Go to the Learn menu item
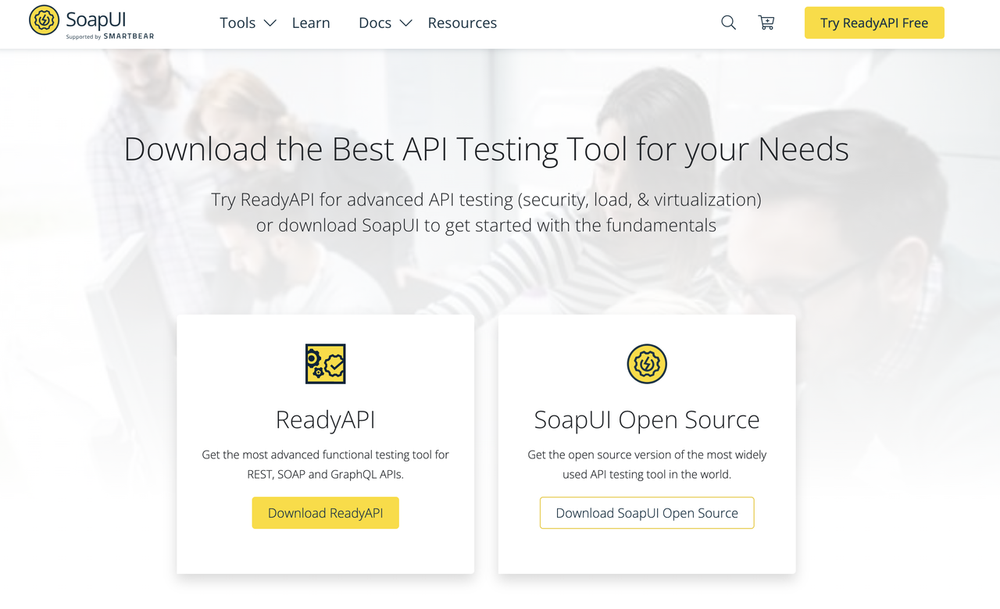 pyautogui.click(x=311, y=23)
